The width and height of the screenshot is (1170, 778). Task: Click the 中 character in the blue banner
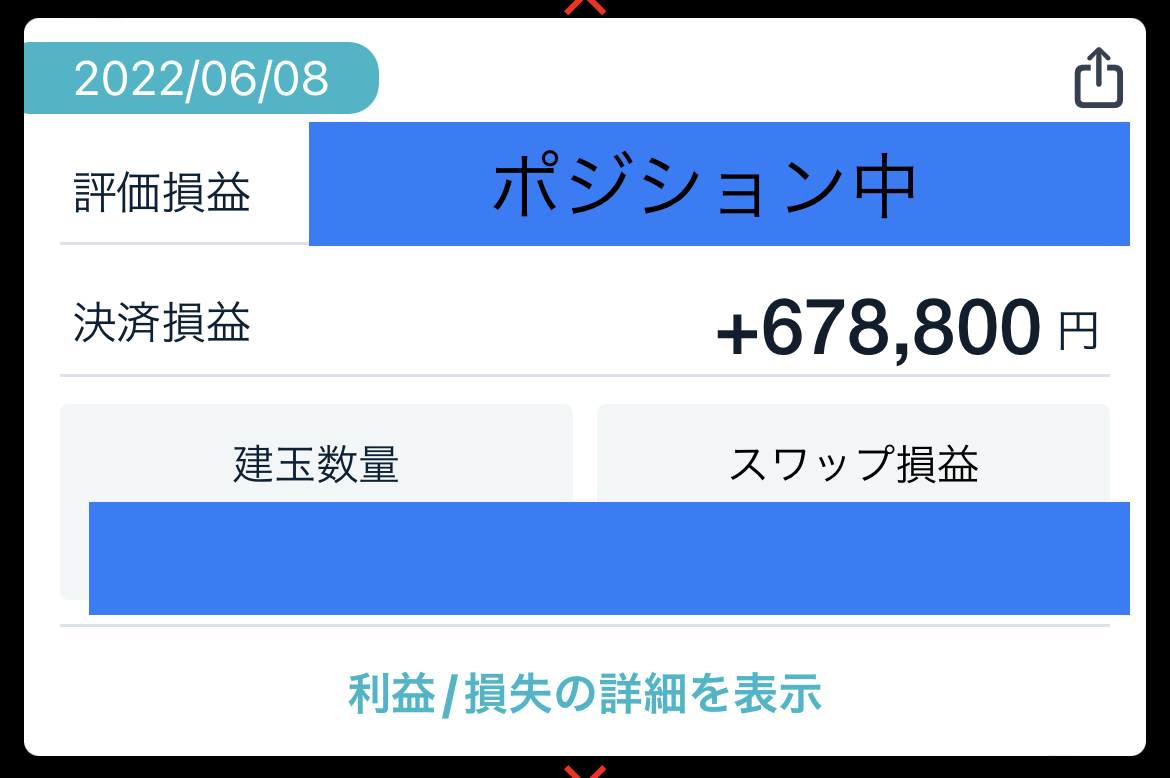tap(885, 185)
